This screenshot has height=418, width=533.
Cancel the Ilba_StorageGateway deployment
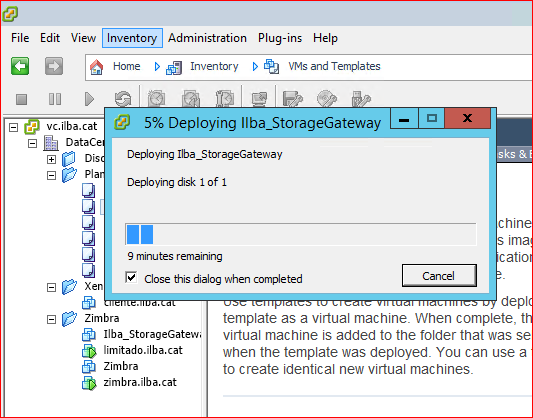click(439, 276)
